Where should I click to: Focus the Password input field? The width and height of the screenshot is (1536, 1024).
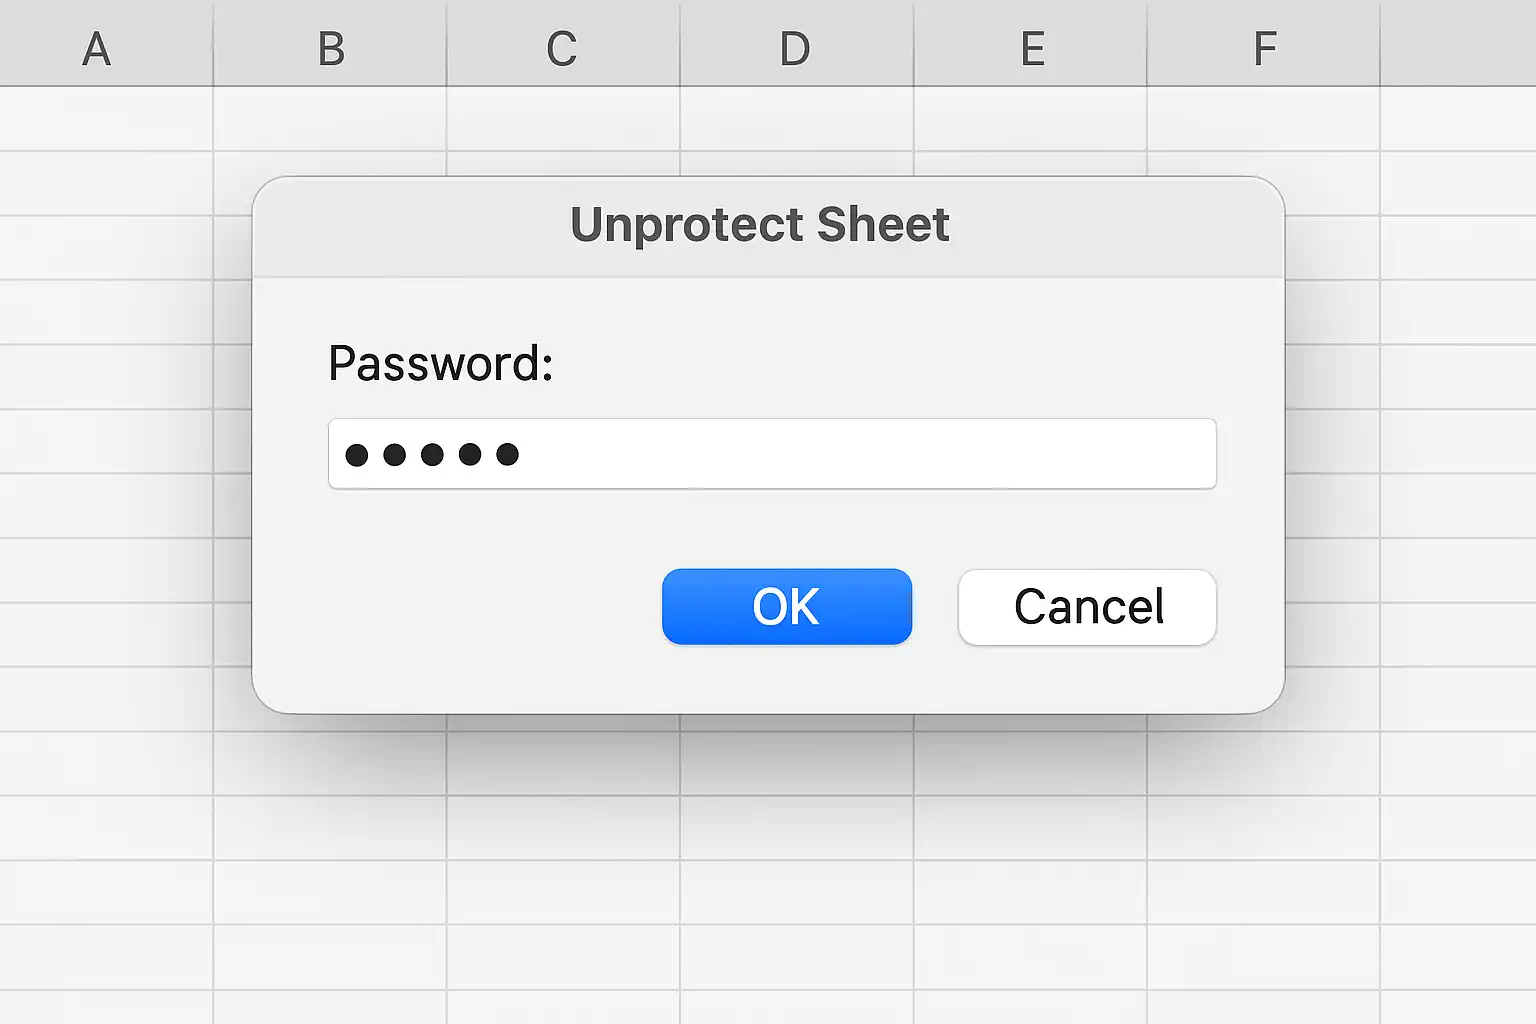(x=772, y=454)
